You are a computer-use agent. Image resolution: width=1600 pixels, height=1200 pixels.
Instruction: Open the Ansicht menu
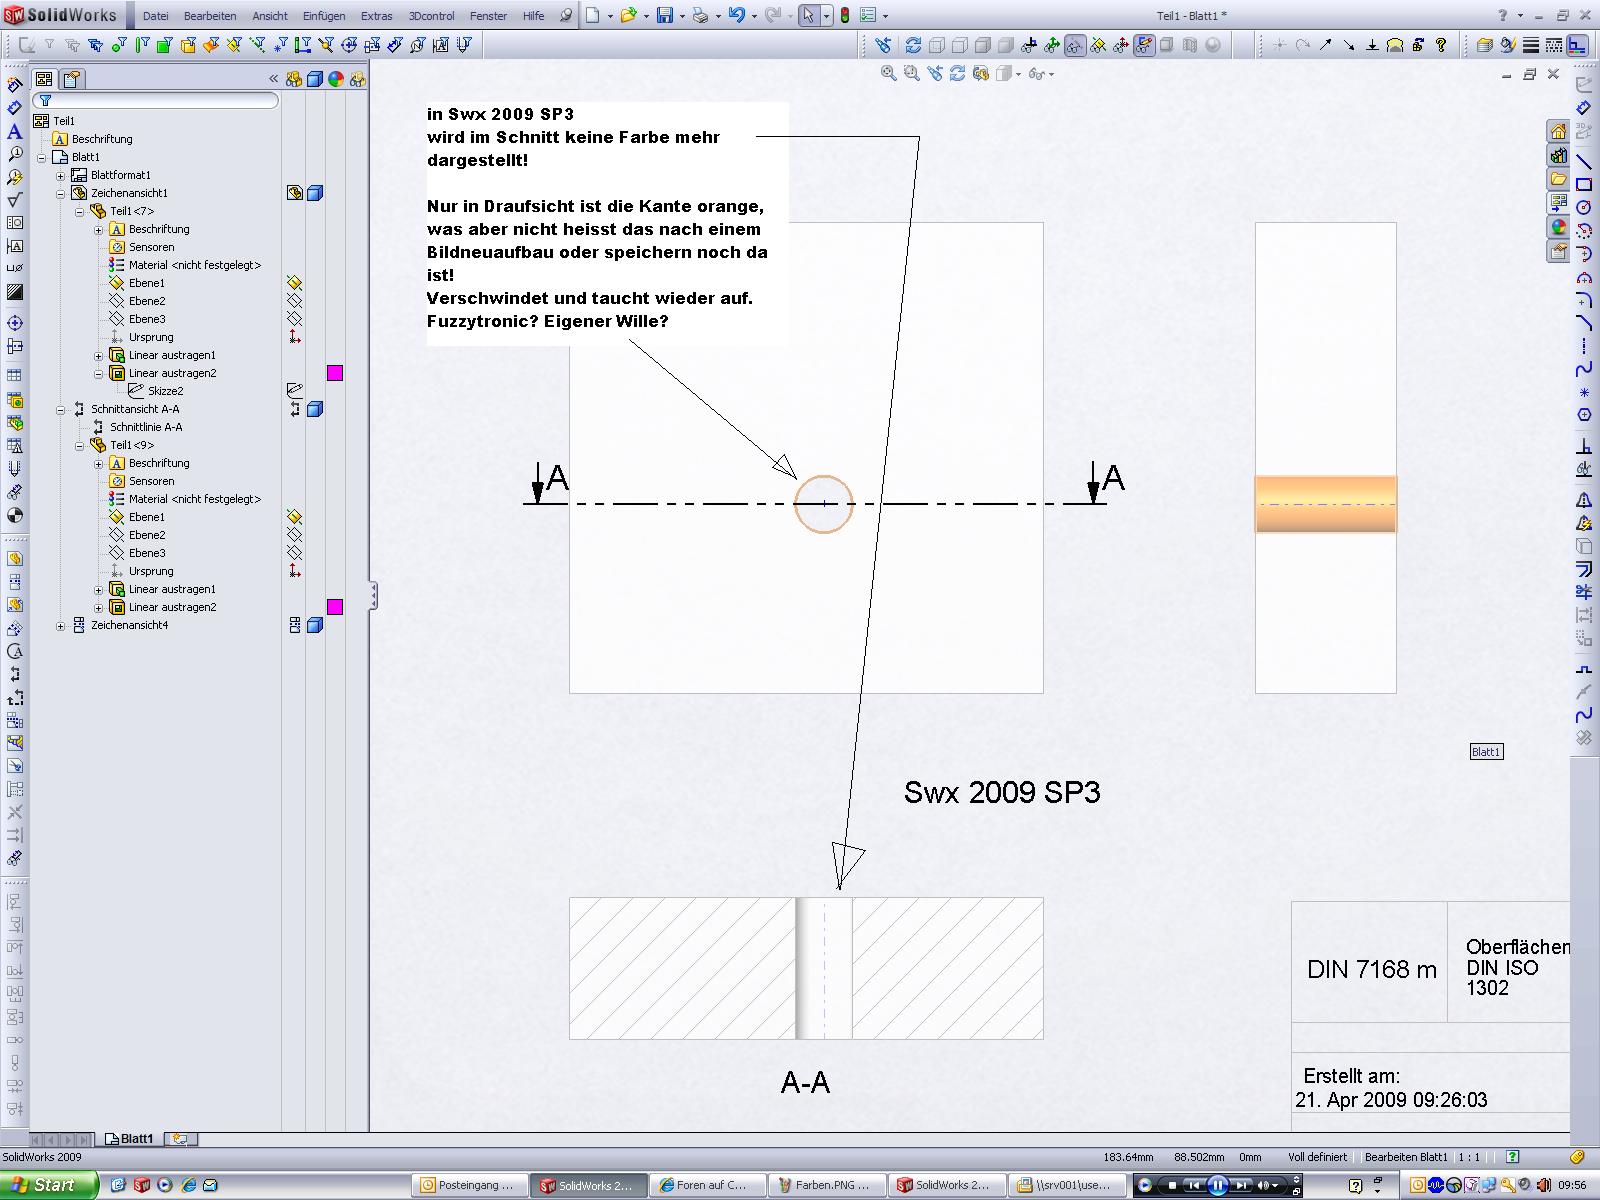(x=270, y=16)
